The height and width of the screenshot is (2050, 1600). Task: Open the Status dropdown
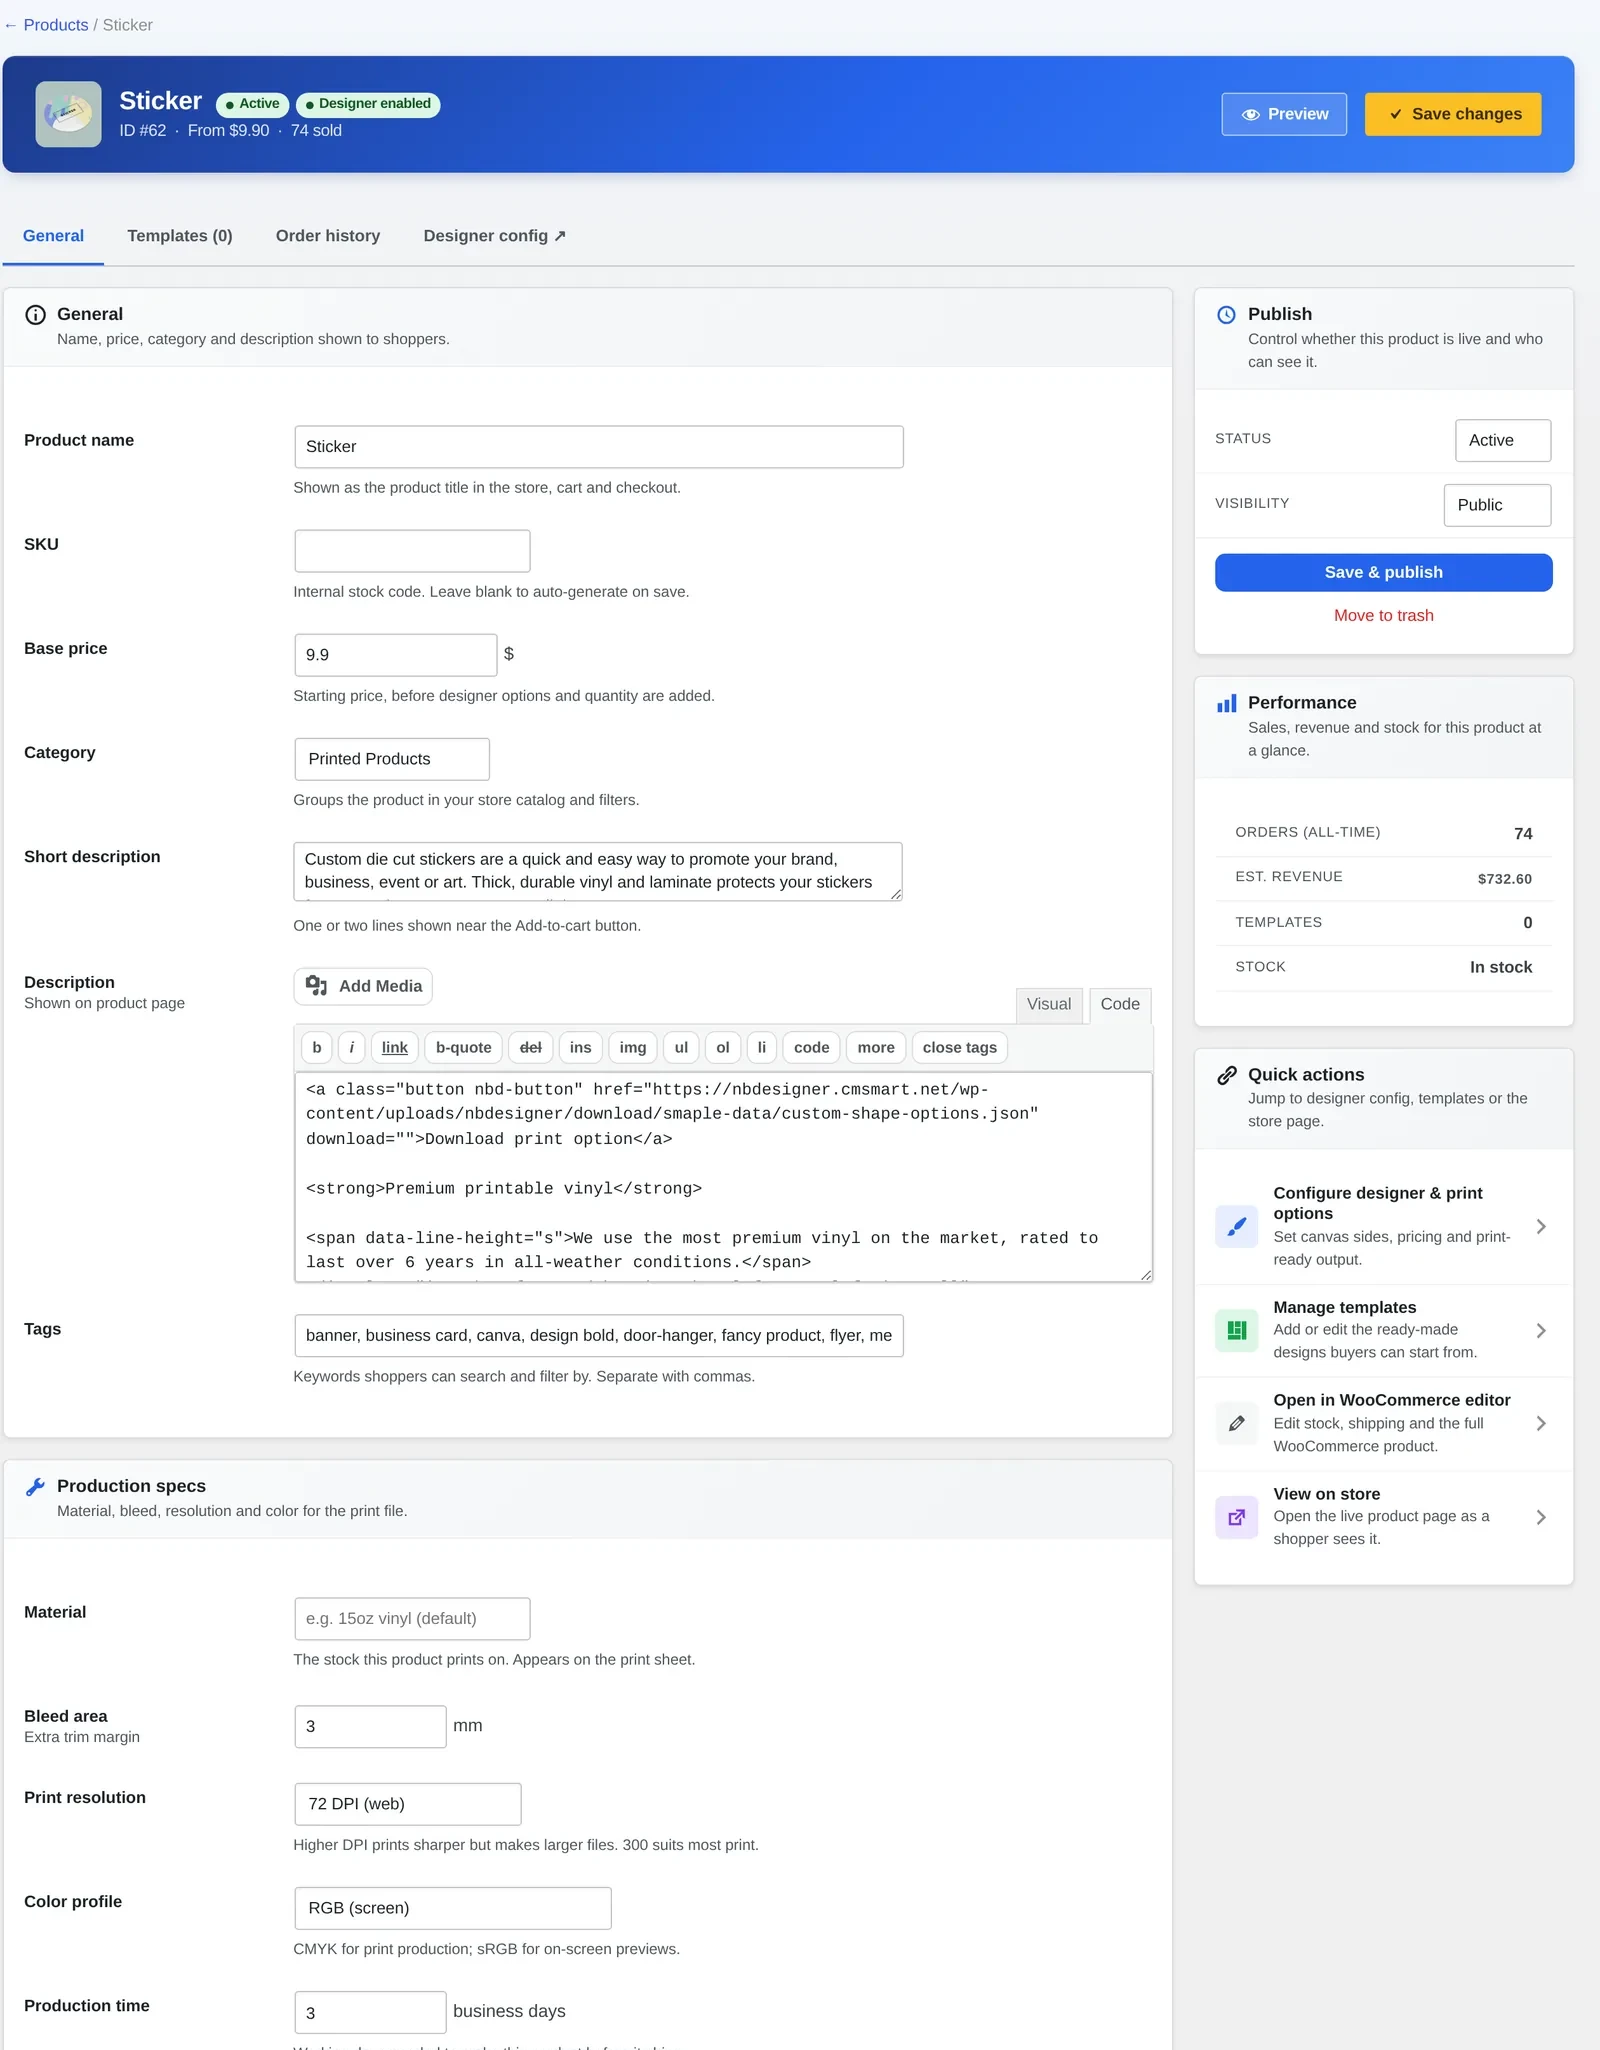[x=1503, y=440]
